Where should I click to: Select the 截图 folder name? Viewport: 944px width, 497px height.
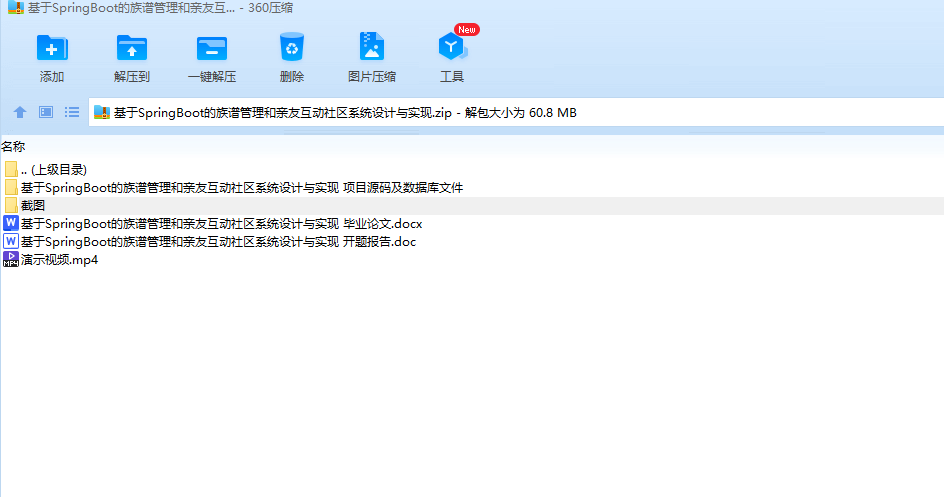pos(33,206)
